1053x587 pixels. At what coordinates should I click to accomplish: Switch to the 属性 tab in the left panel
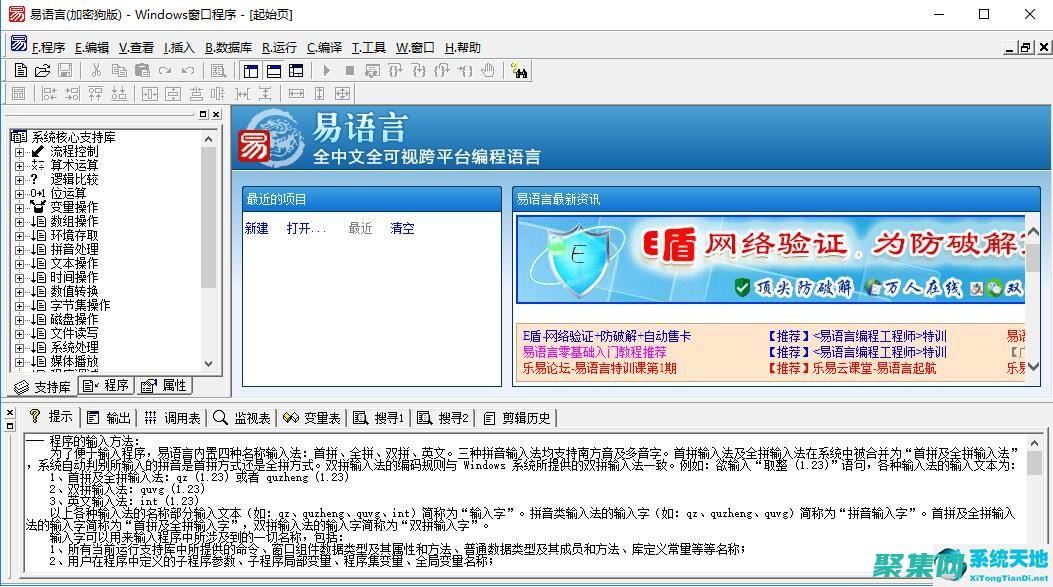tap(166, 386)
